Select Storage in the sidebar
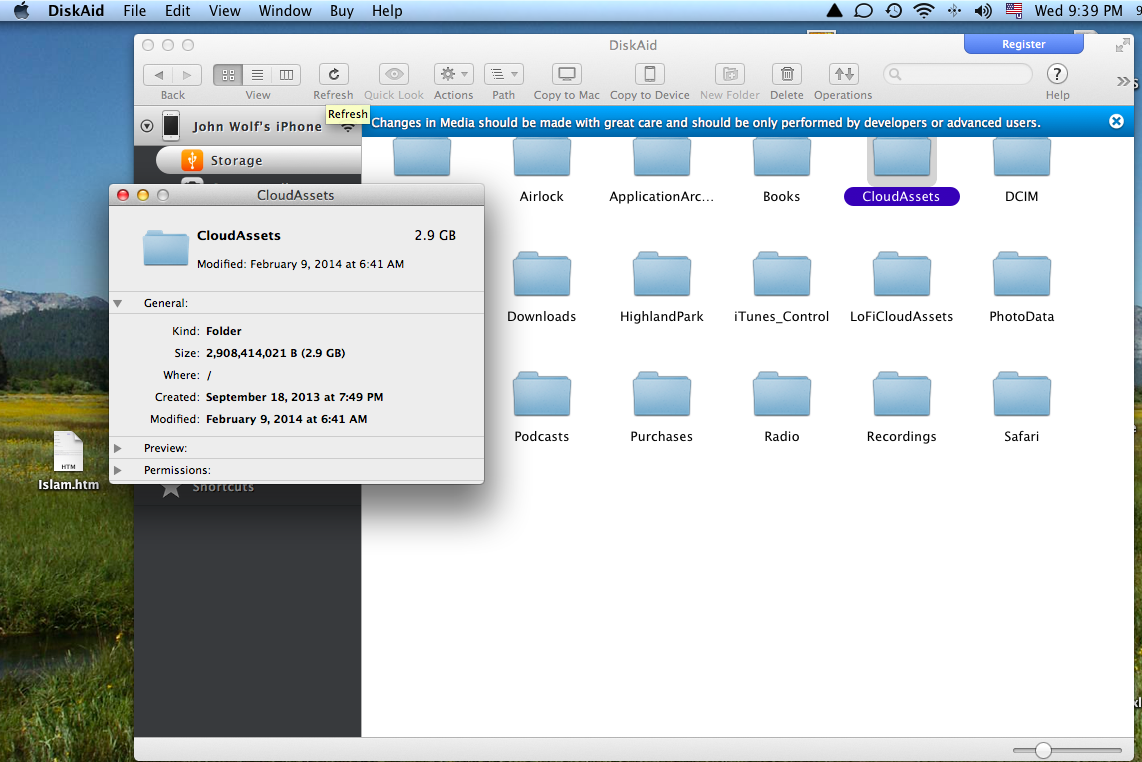This screenshot has width=1142, height=762. 259,160
